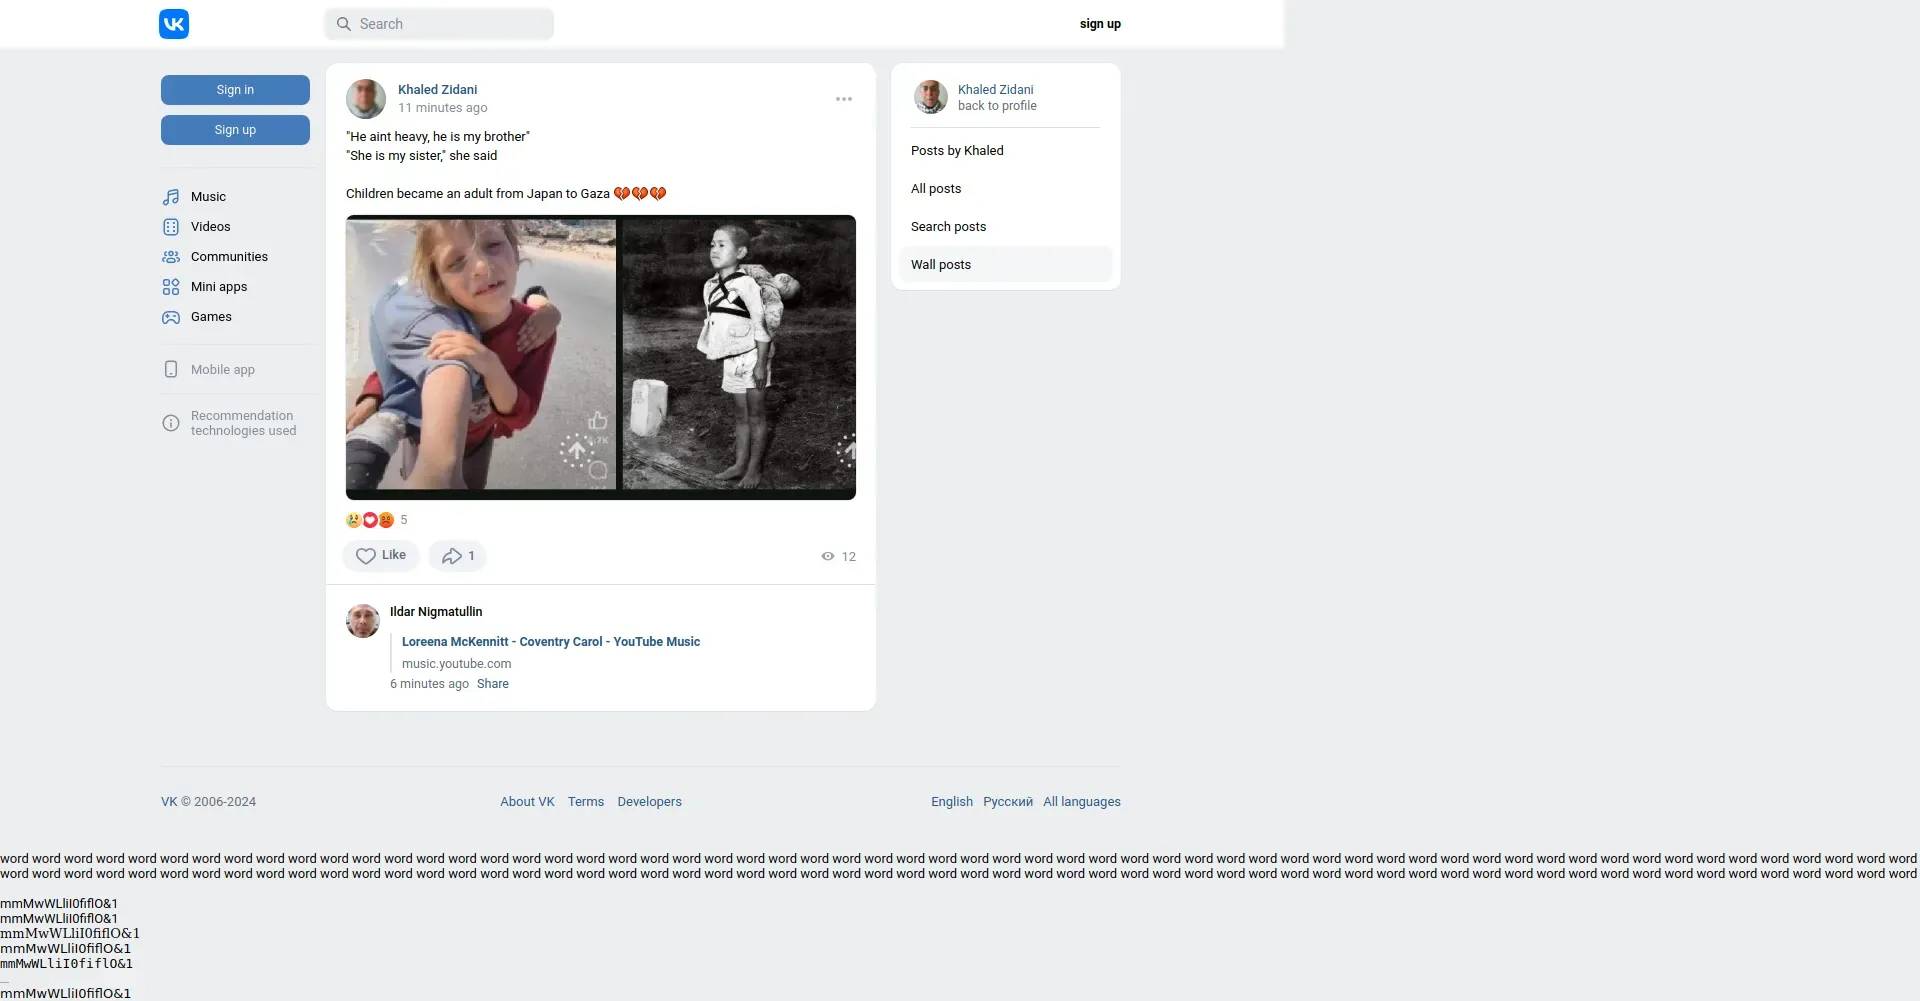Select Search posts option

[1005, 227]
